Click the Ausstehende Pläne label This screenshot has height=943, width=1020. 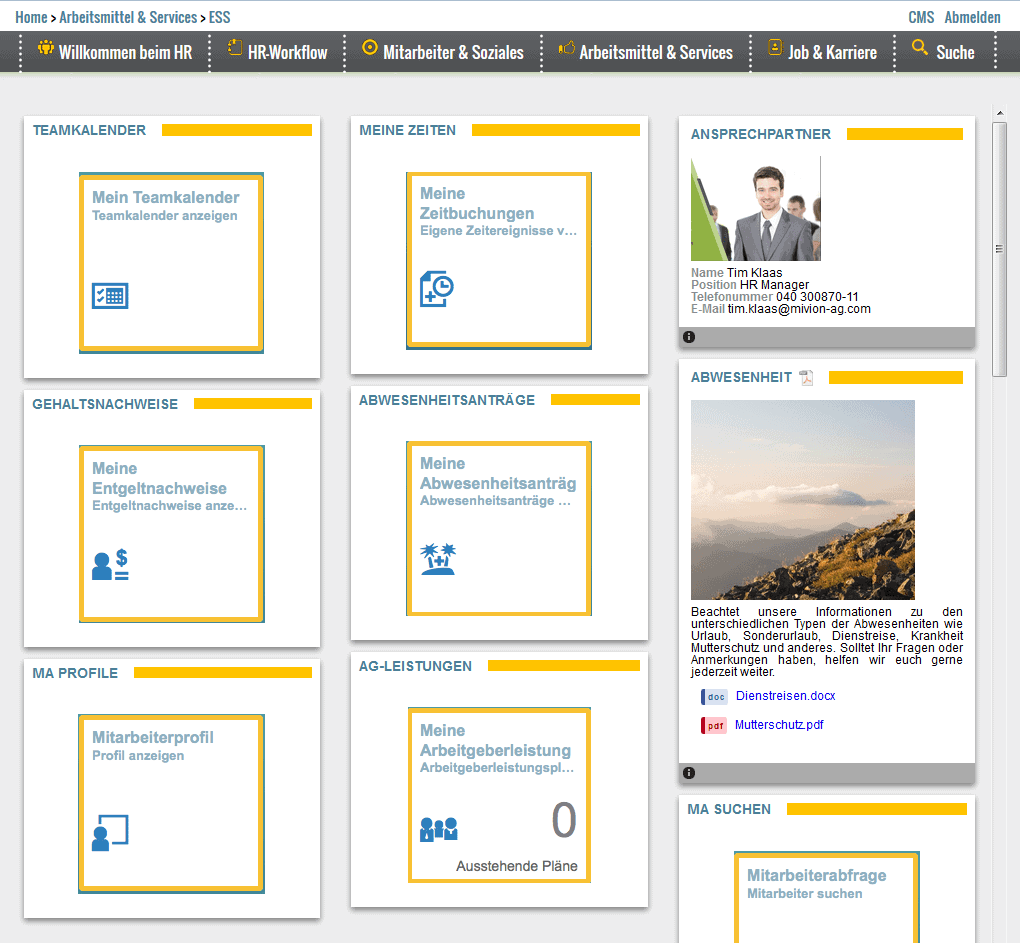517,866
